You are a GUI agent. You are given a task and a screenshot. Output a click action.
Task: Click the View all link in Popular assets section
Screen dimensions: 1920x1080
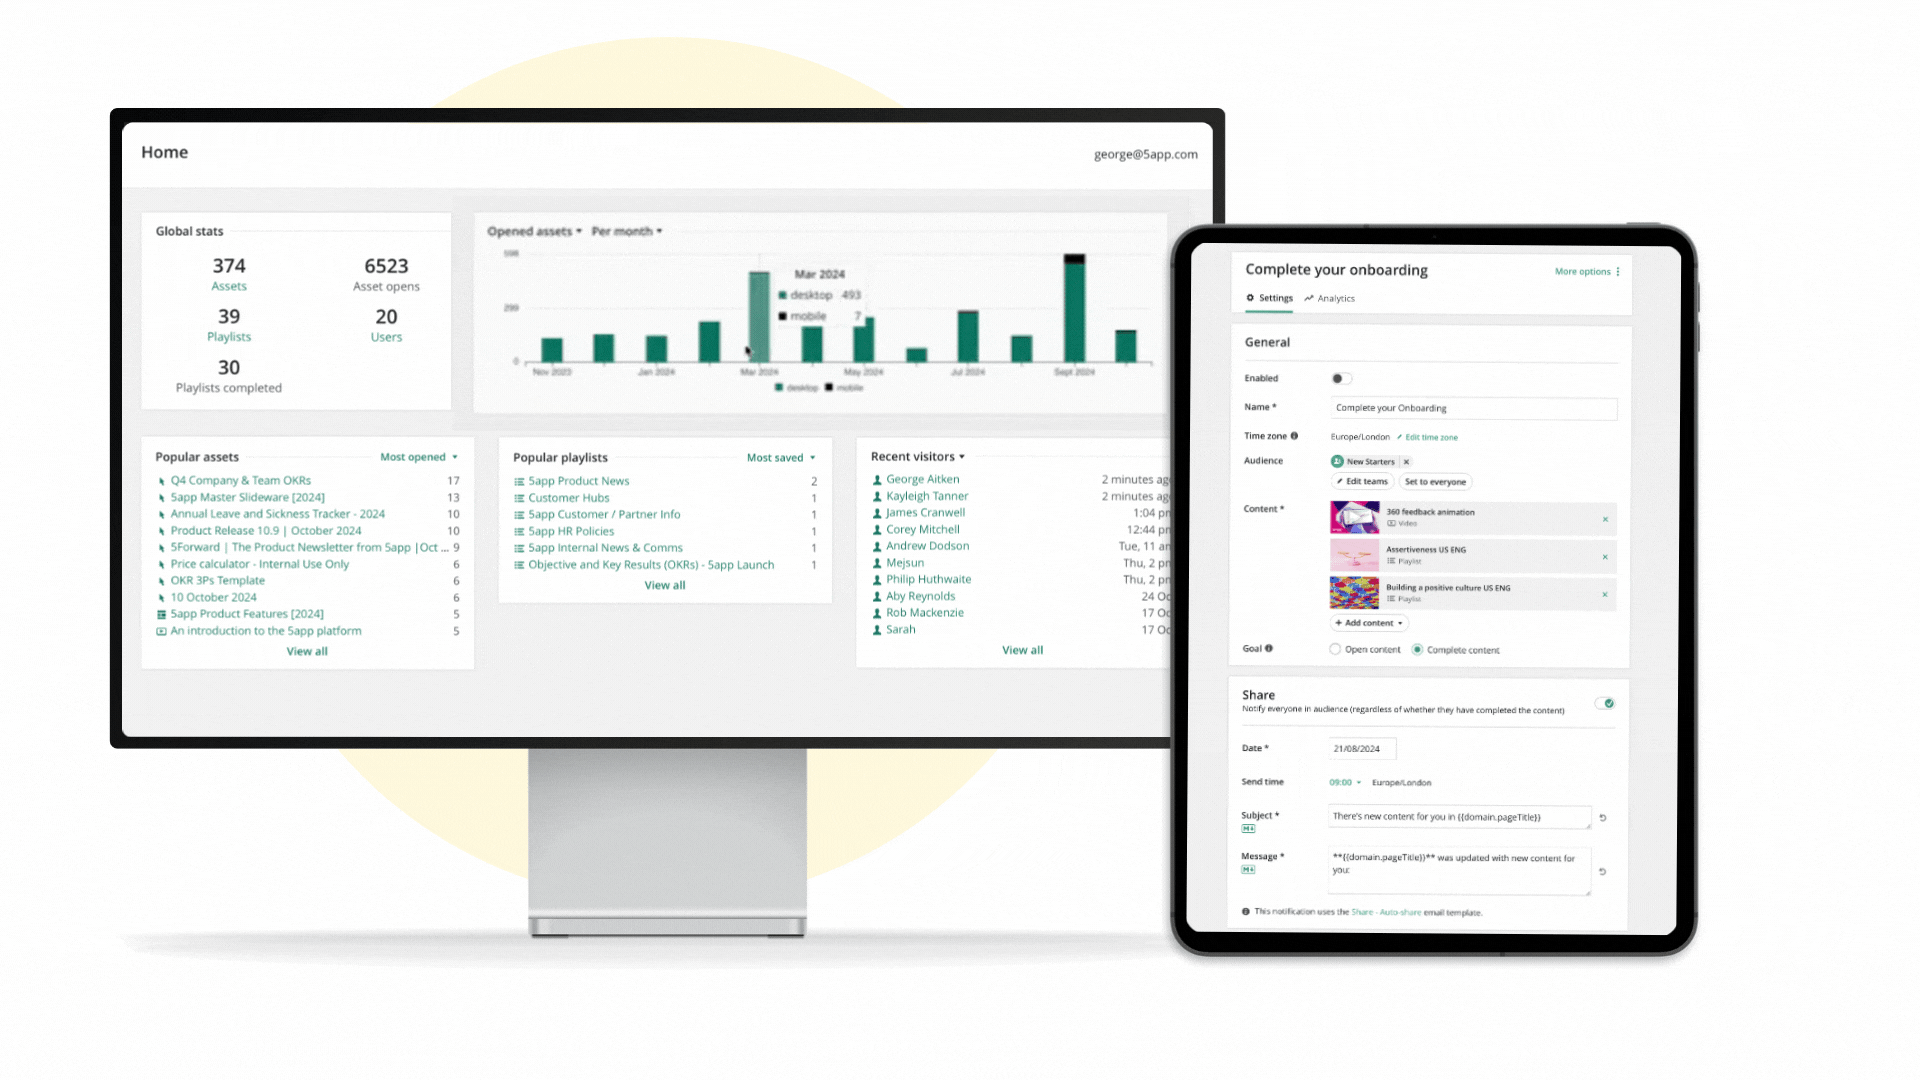pos(306,650)
